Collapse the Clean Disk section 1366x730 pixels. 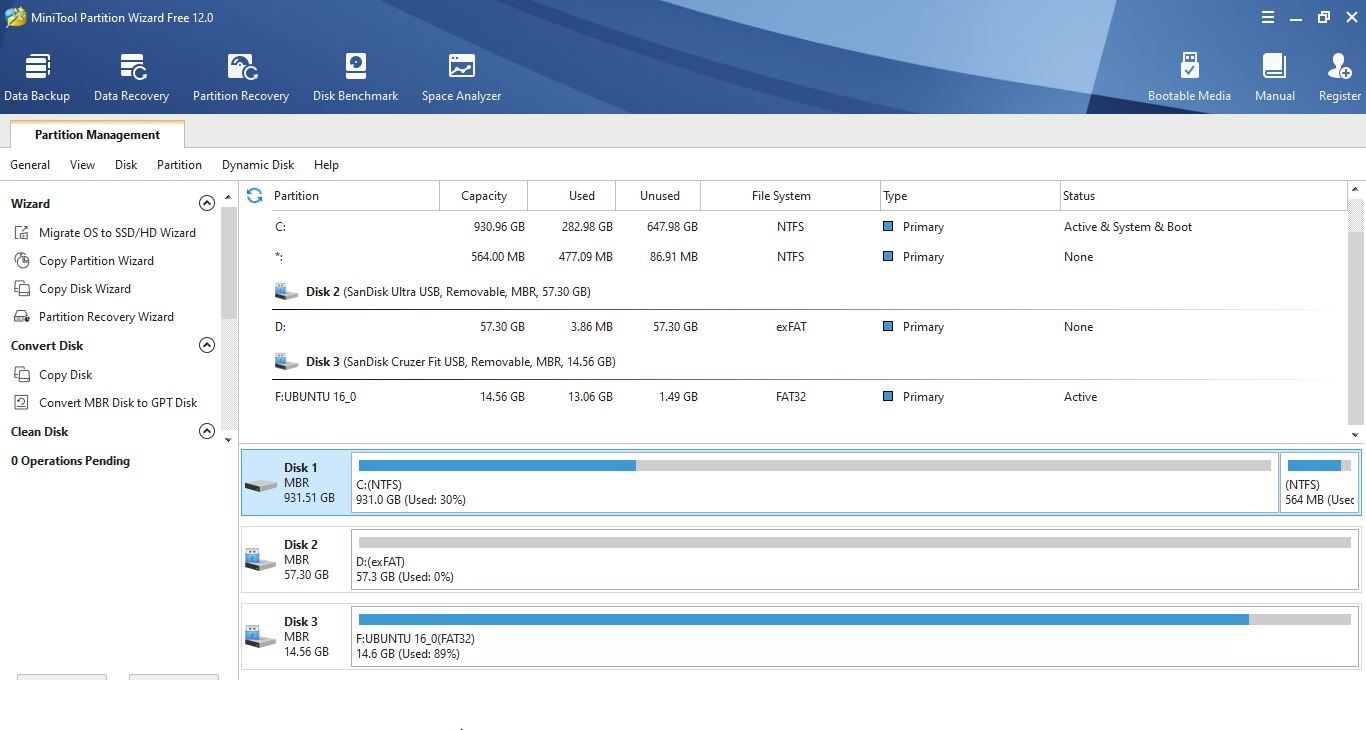(x=207, y=431)
